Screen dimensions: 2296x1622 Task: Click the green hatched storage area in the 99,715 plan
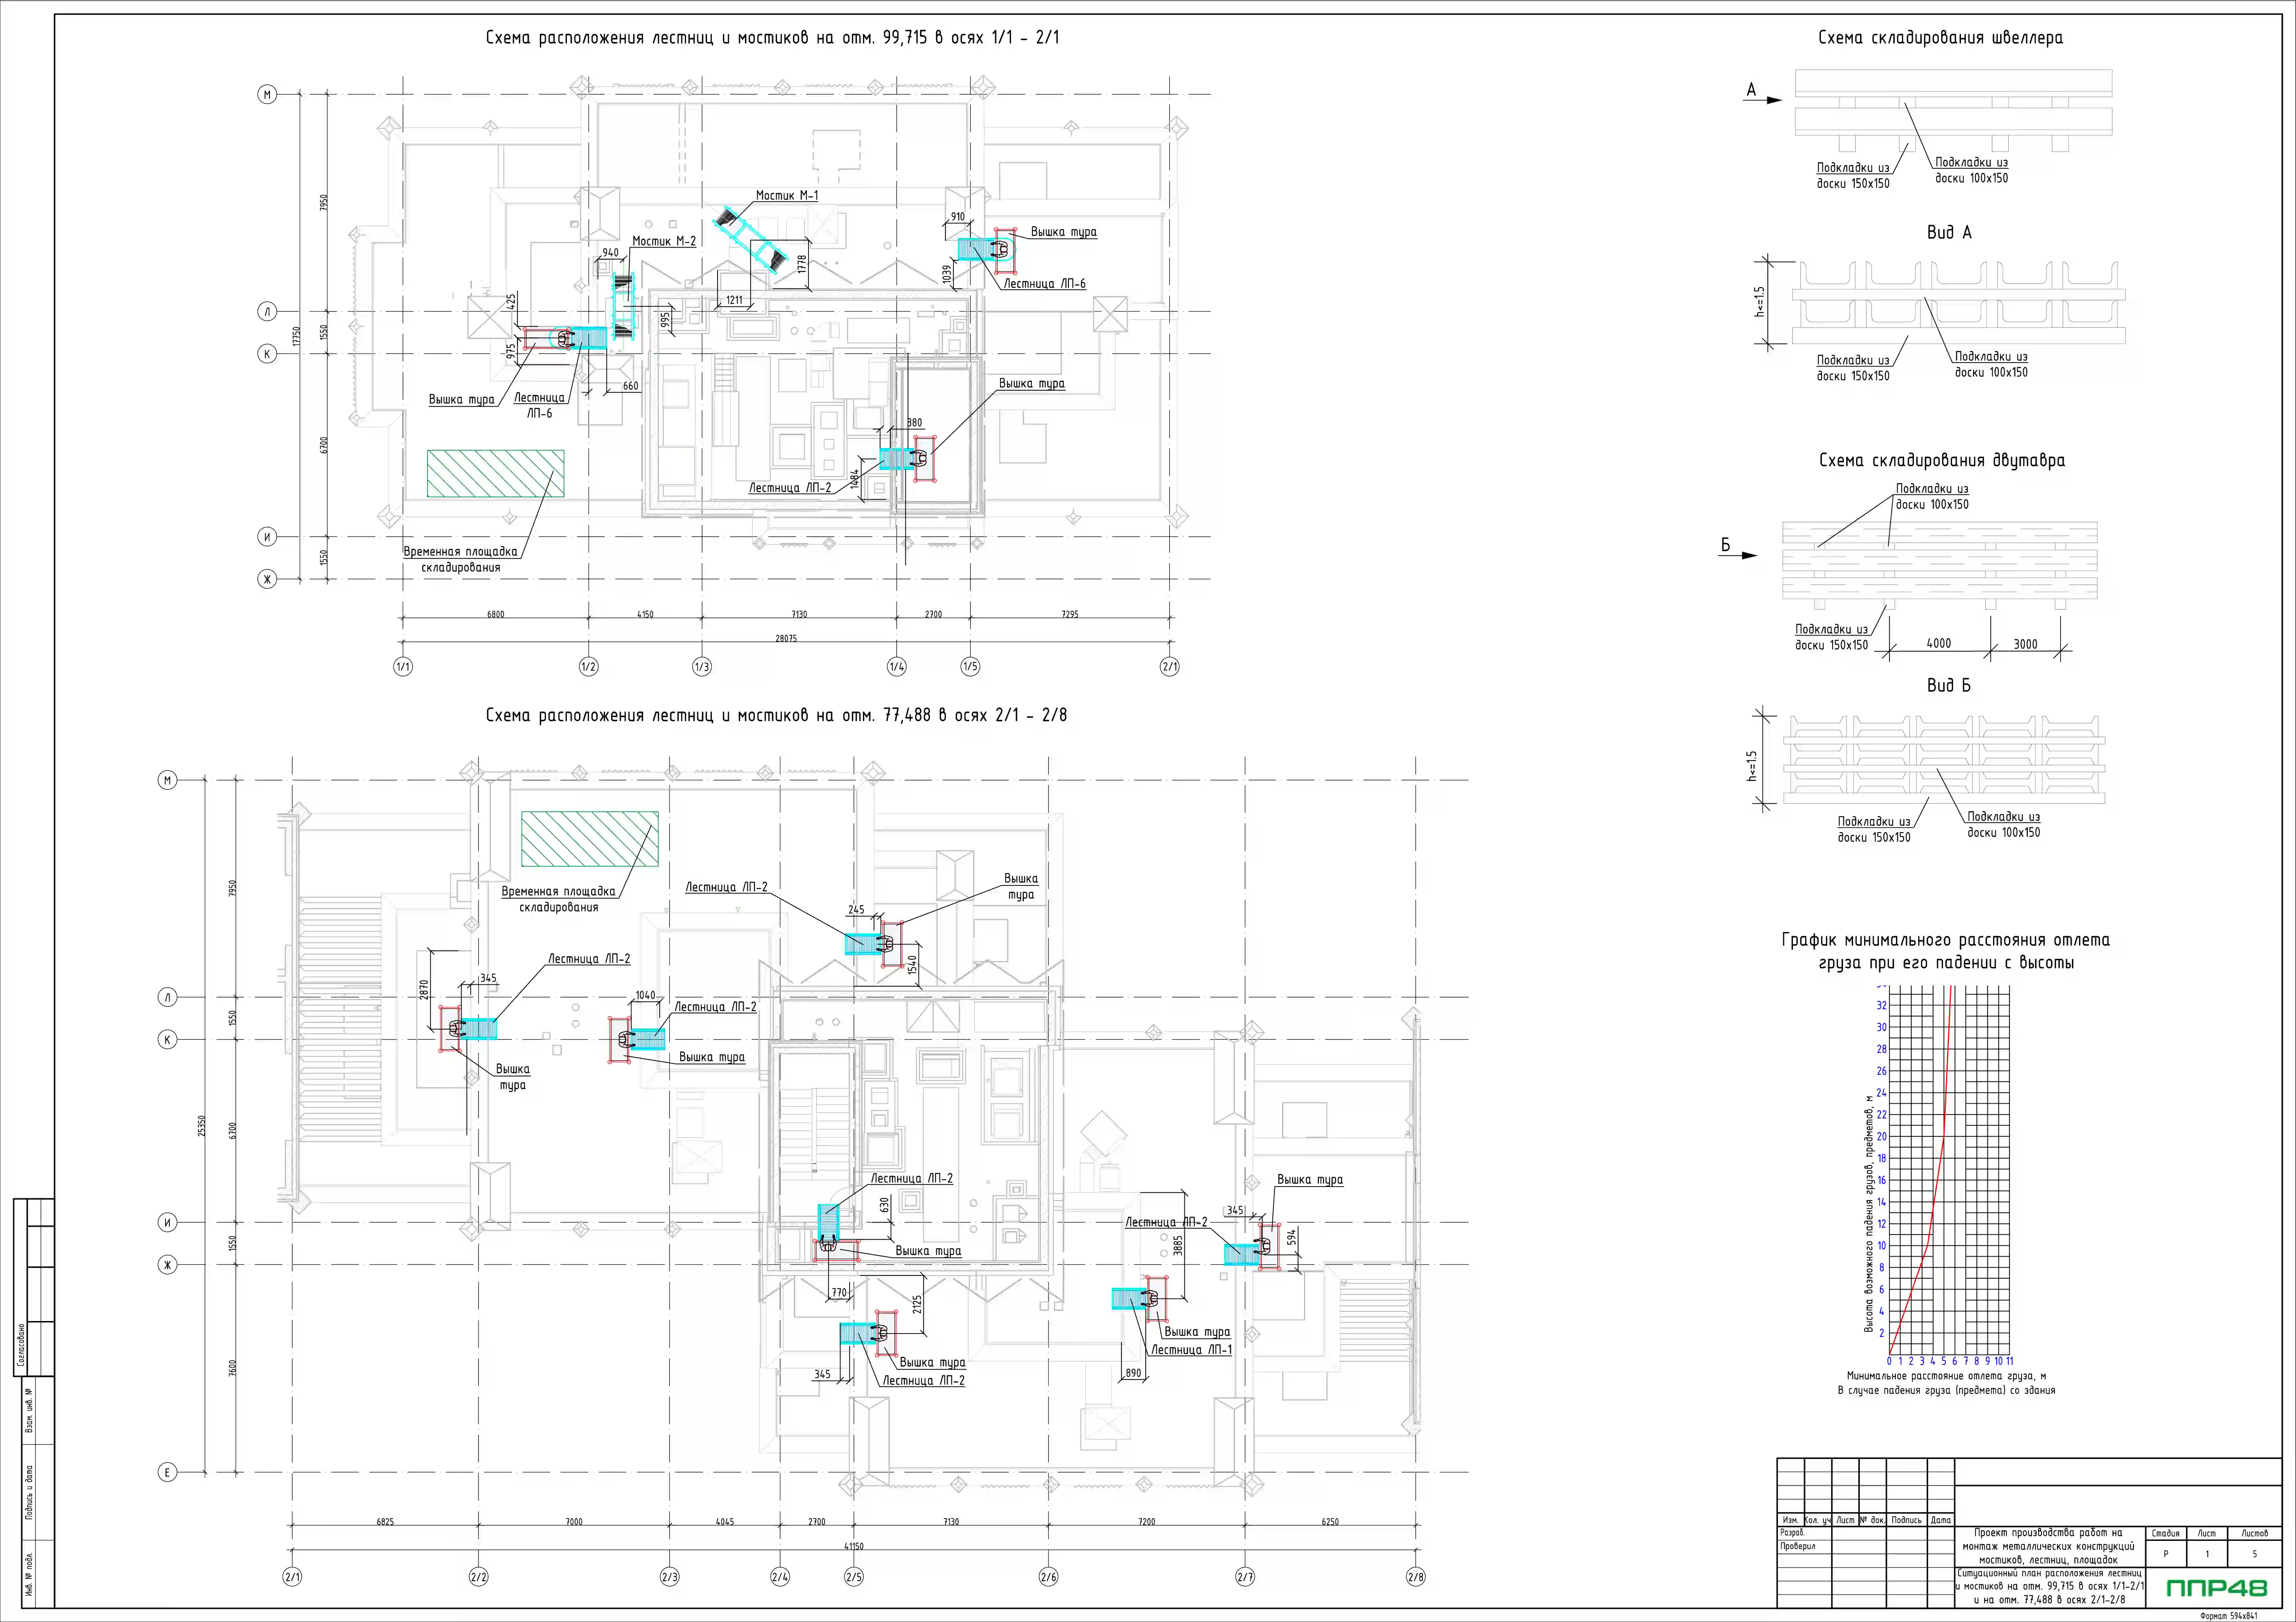coord(495,473)
